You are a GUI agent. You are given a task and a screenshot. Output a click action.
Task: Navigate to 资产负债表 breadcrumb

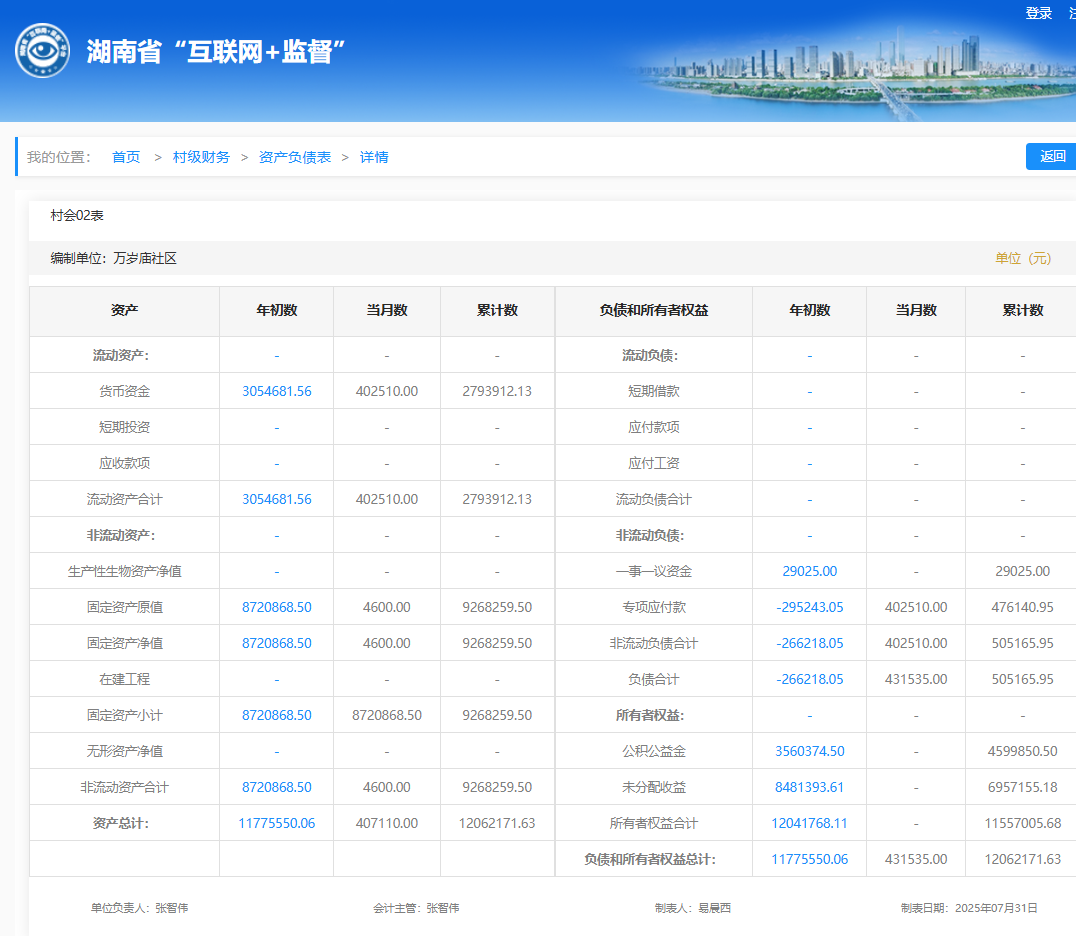pos(295,157)
